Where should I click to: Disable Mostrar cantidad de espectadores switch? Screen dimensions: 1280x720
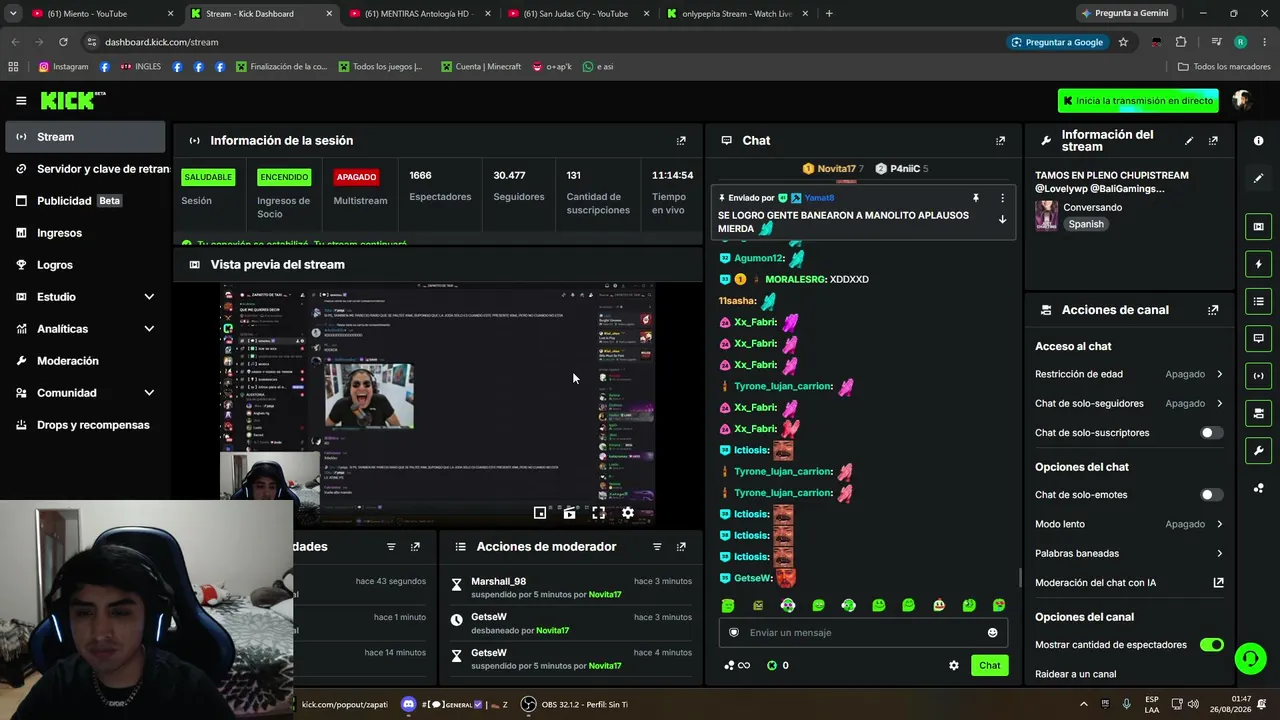coord(1211,645)
